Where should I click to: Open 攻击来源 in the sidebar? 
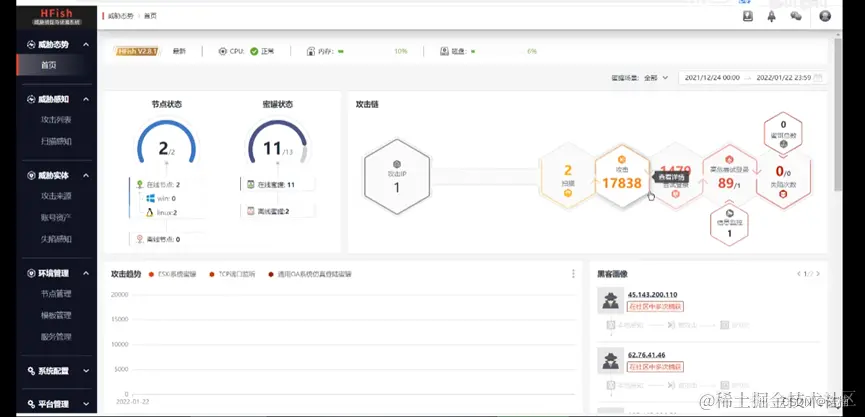[x=54, y=196]
